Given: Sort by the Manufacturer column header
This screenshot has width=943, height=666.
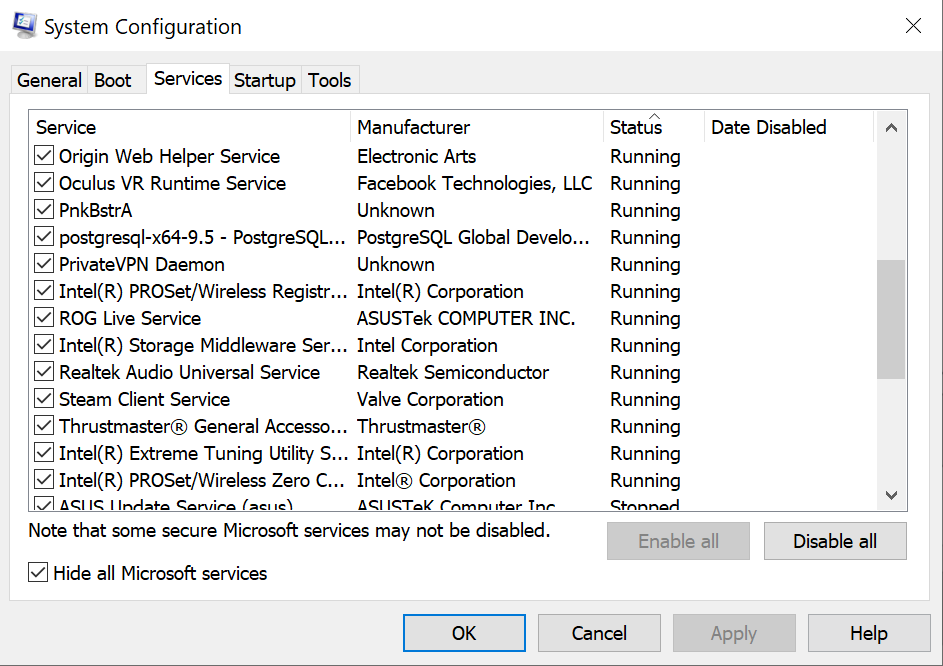Looking at the screenshot, I should click(x=476, y=127).
